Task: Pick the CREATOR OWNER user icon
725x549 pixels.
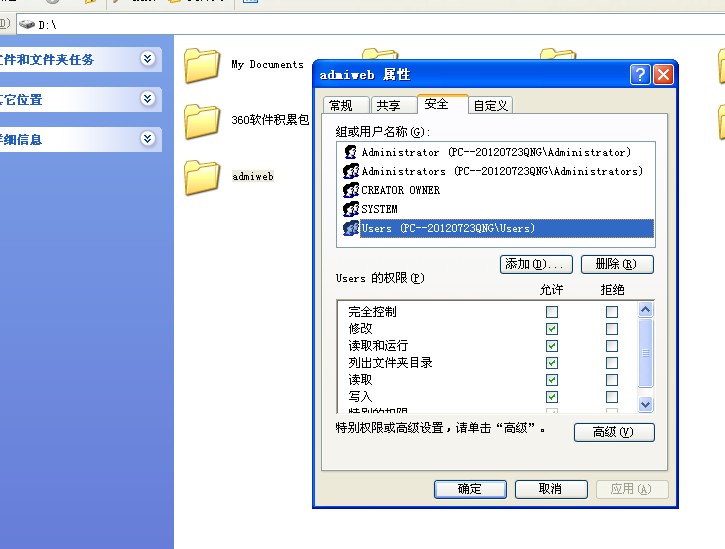Action: 351,190
